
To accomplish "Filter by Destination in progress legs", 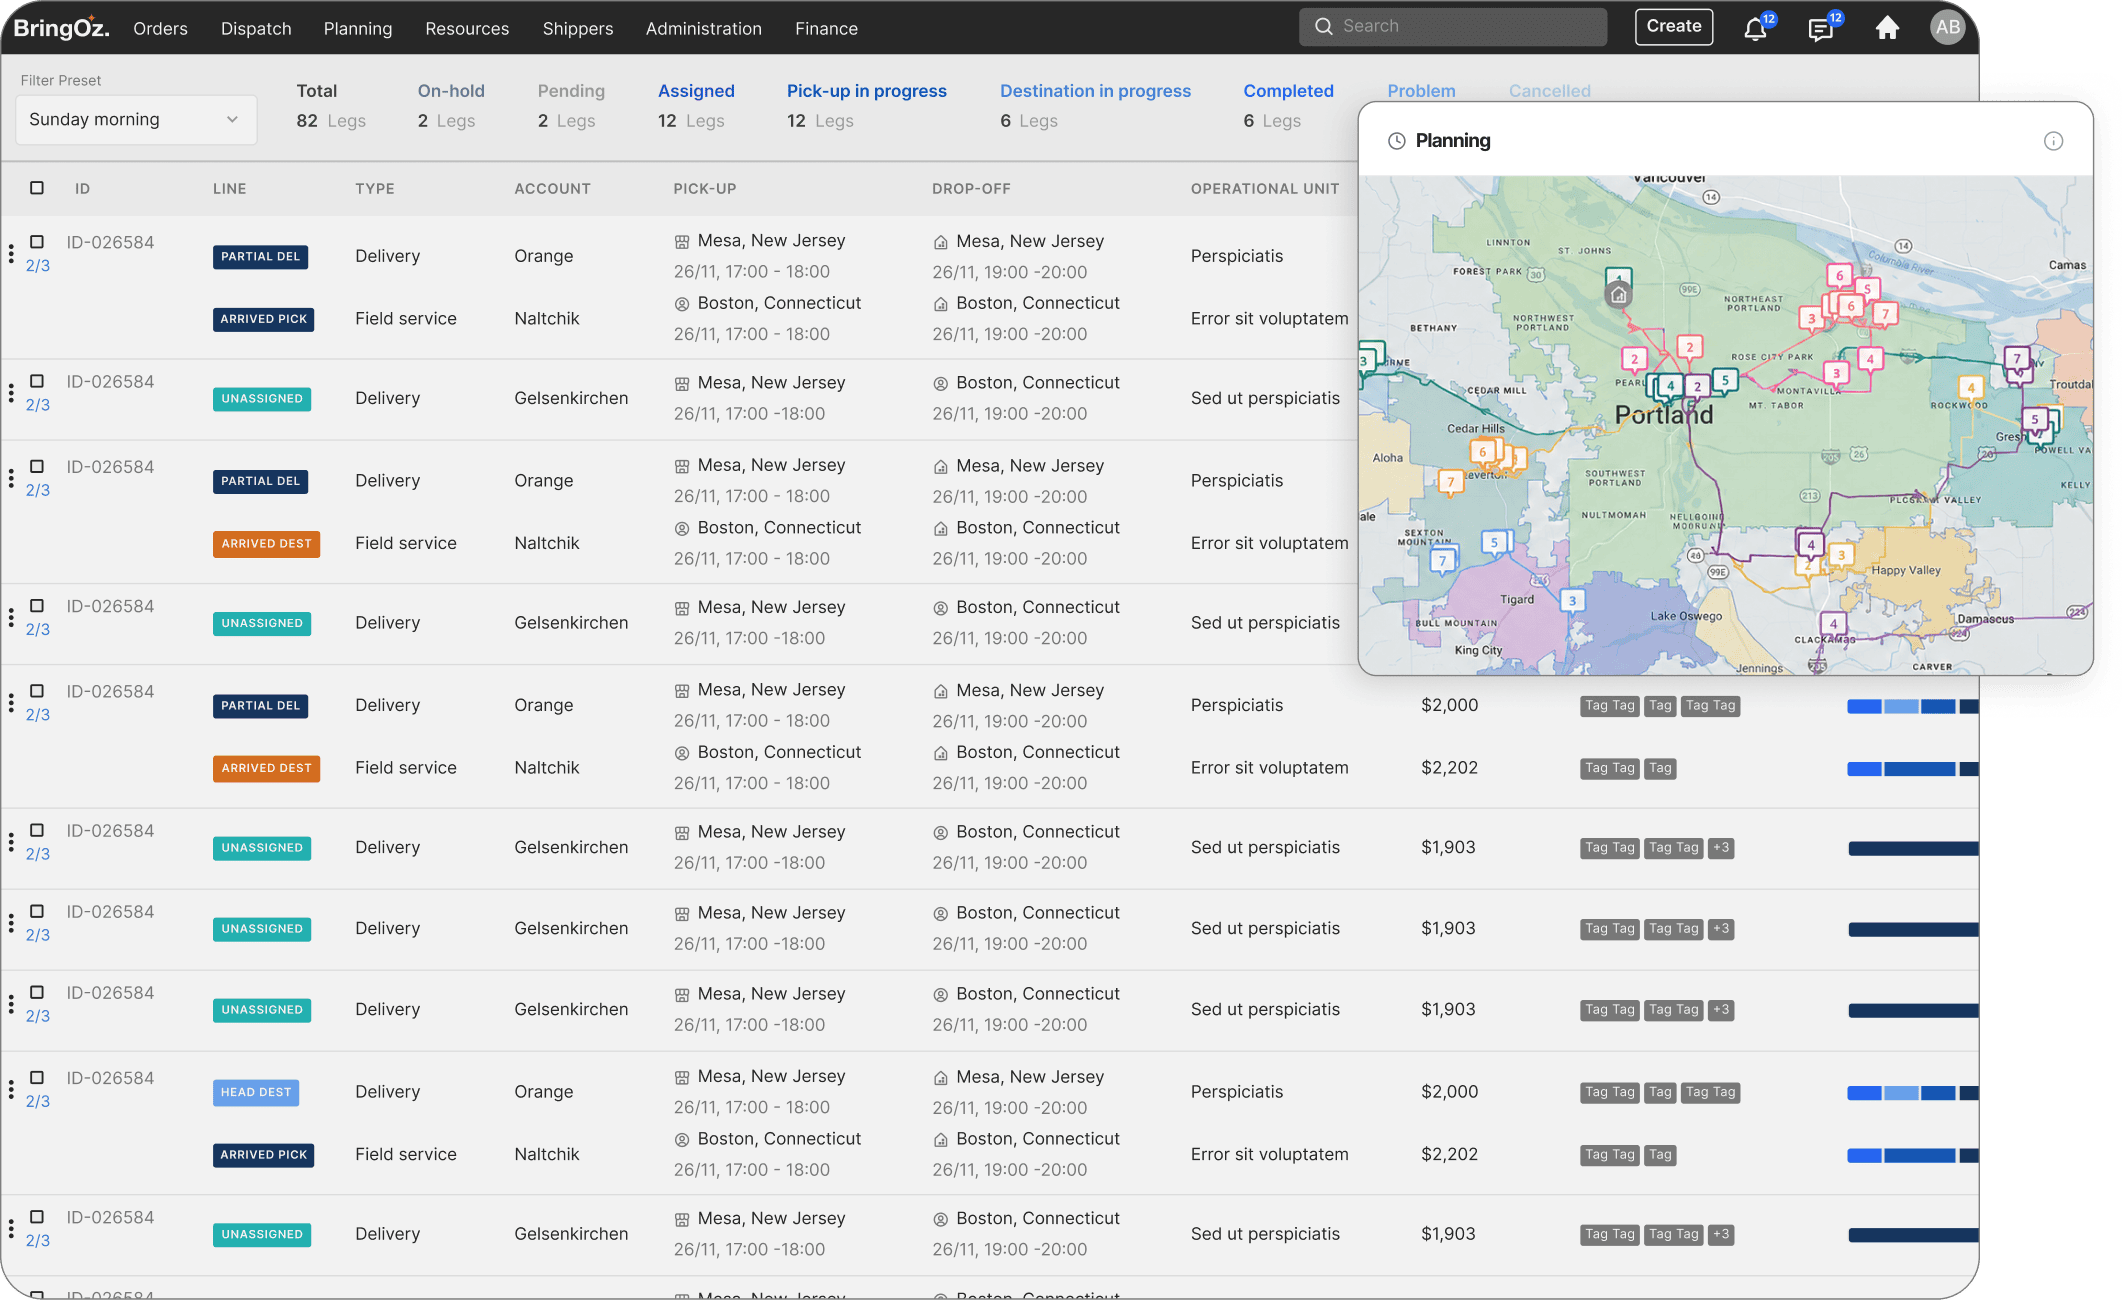I will coord(1095,105).
